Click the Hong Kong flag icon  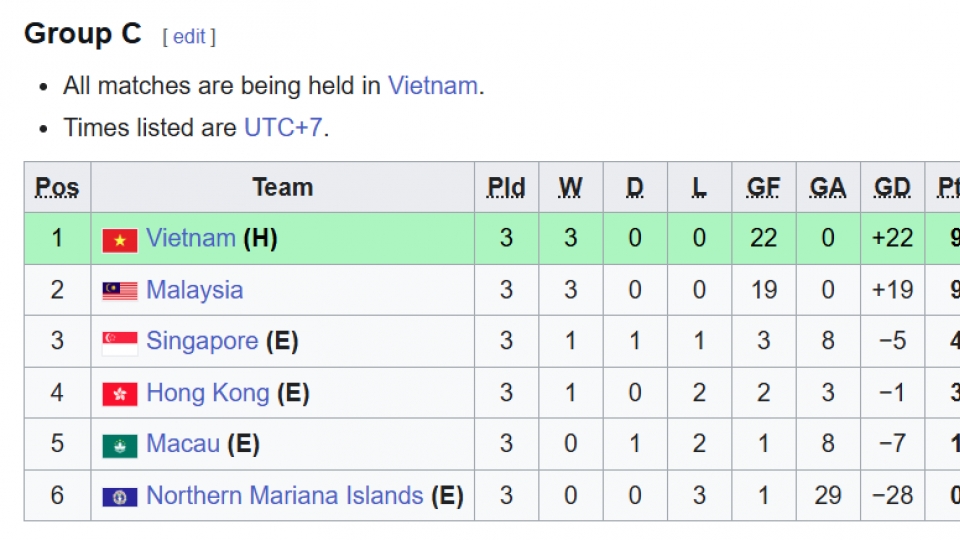point(120,394)
